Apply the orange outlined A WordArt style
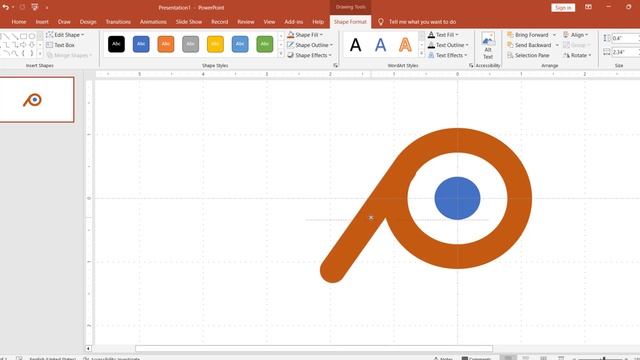 (x=405, y=44)
